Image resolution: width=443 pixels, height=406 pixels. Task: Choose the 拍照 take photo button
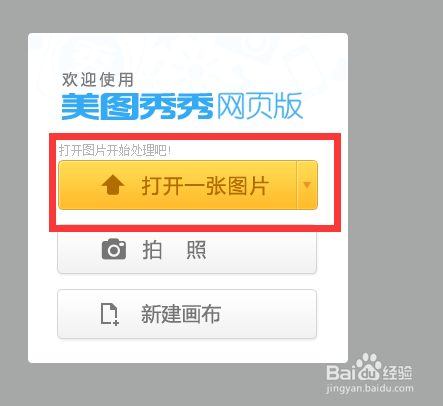(x=187, y=252)
